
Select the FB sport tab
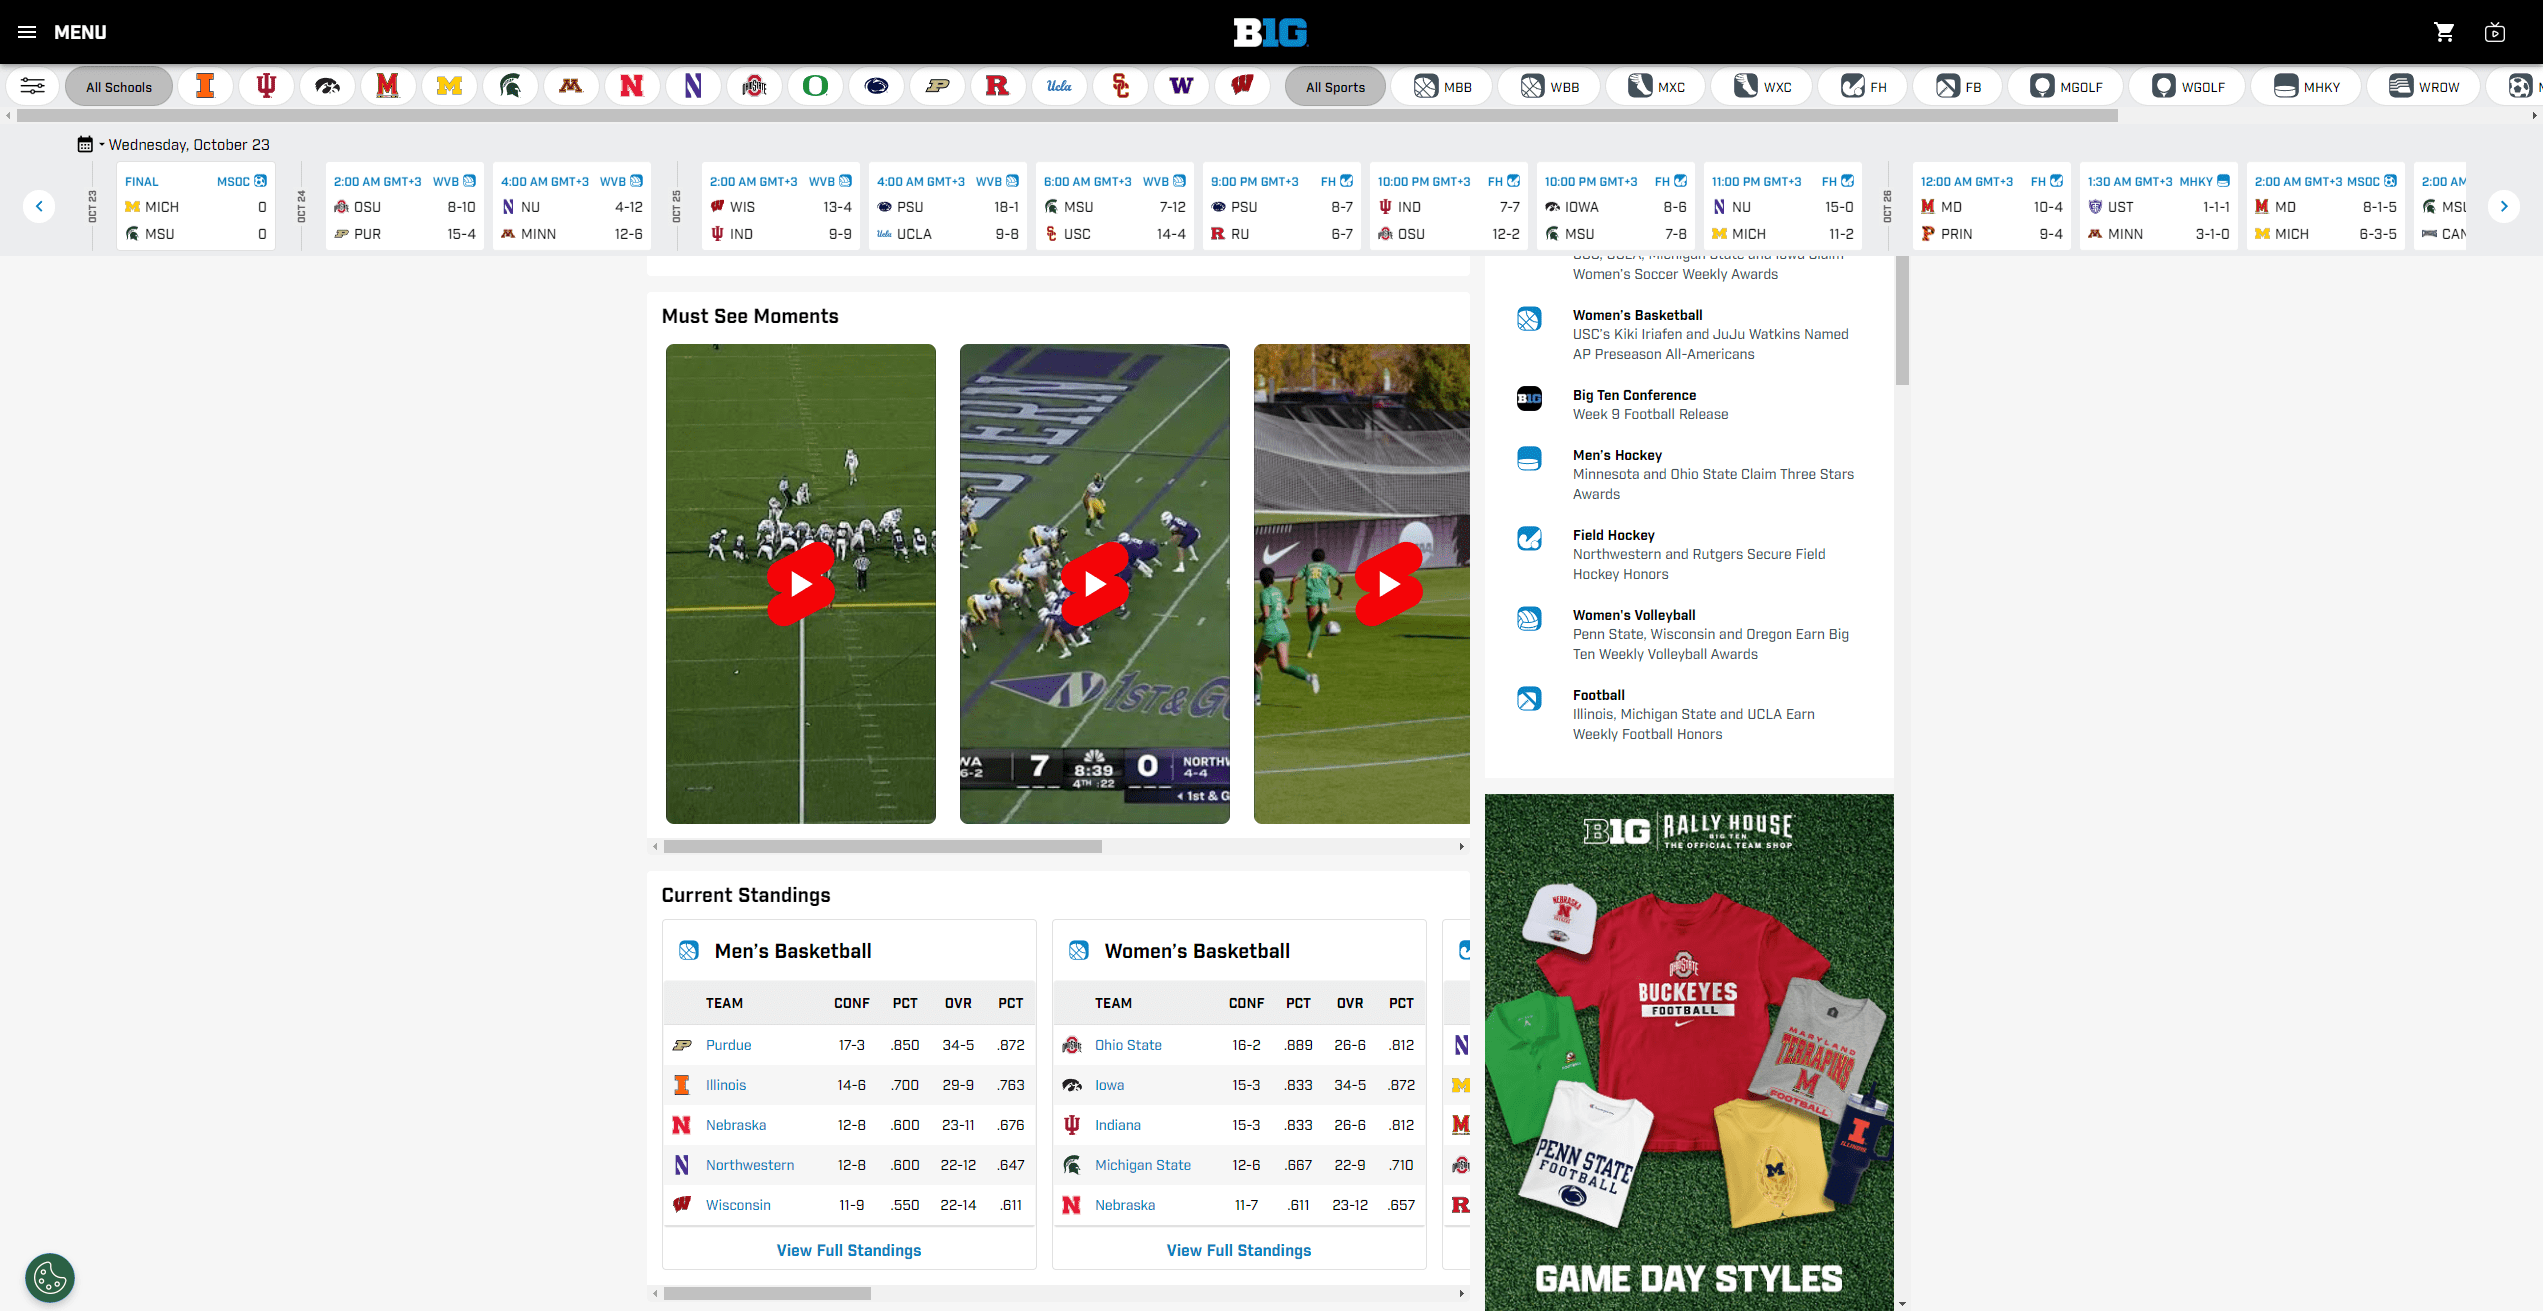[x=1958, y=87]
